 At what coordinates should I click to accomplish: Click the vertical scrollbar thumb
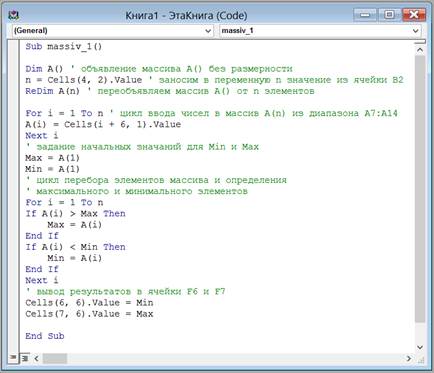pyautogui.click(x=420, y=189)
